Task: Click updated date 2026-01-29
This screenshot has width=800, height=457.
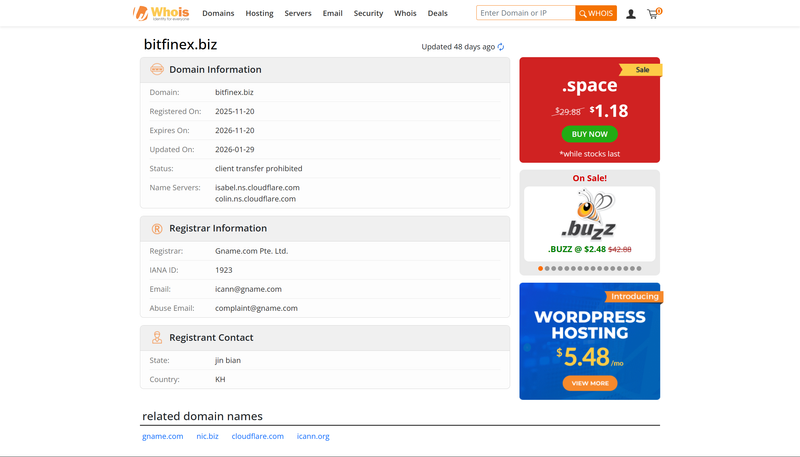Action: (x=235, y=149)
